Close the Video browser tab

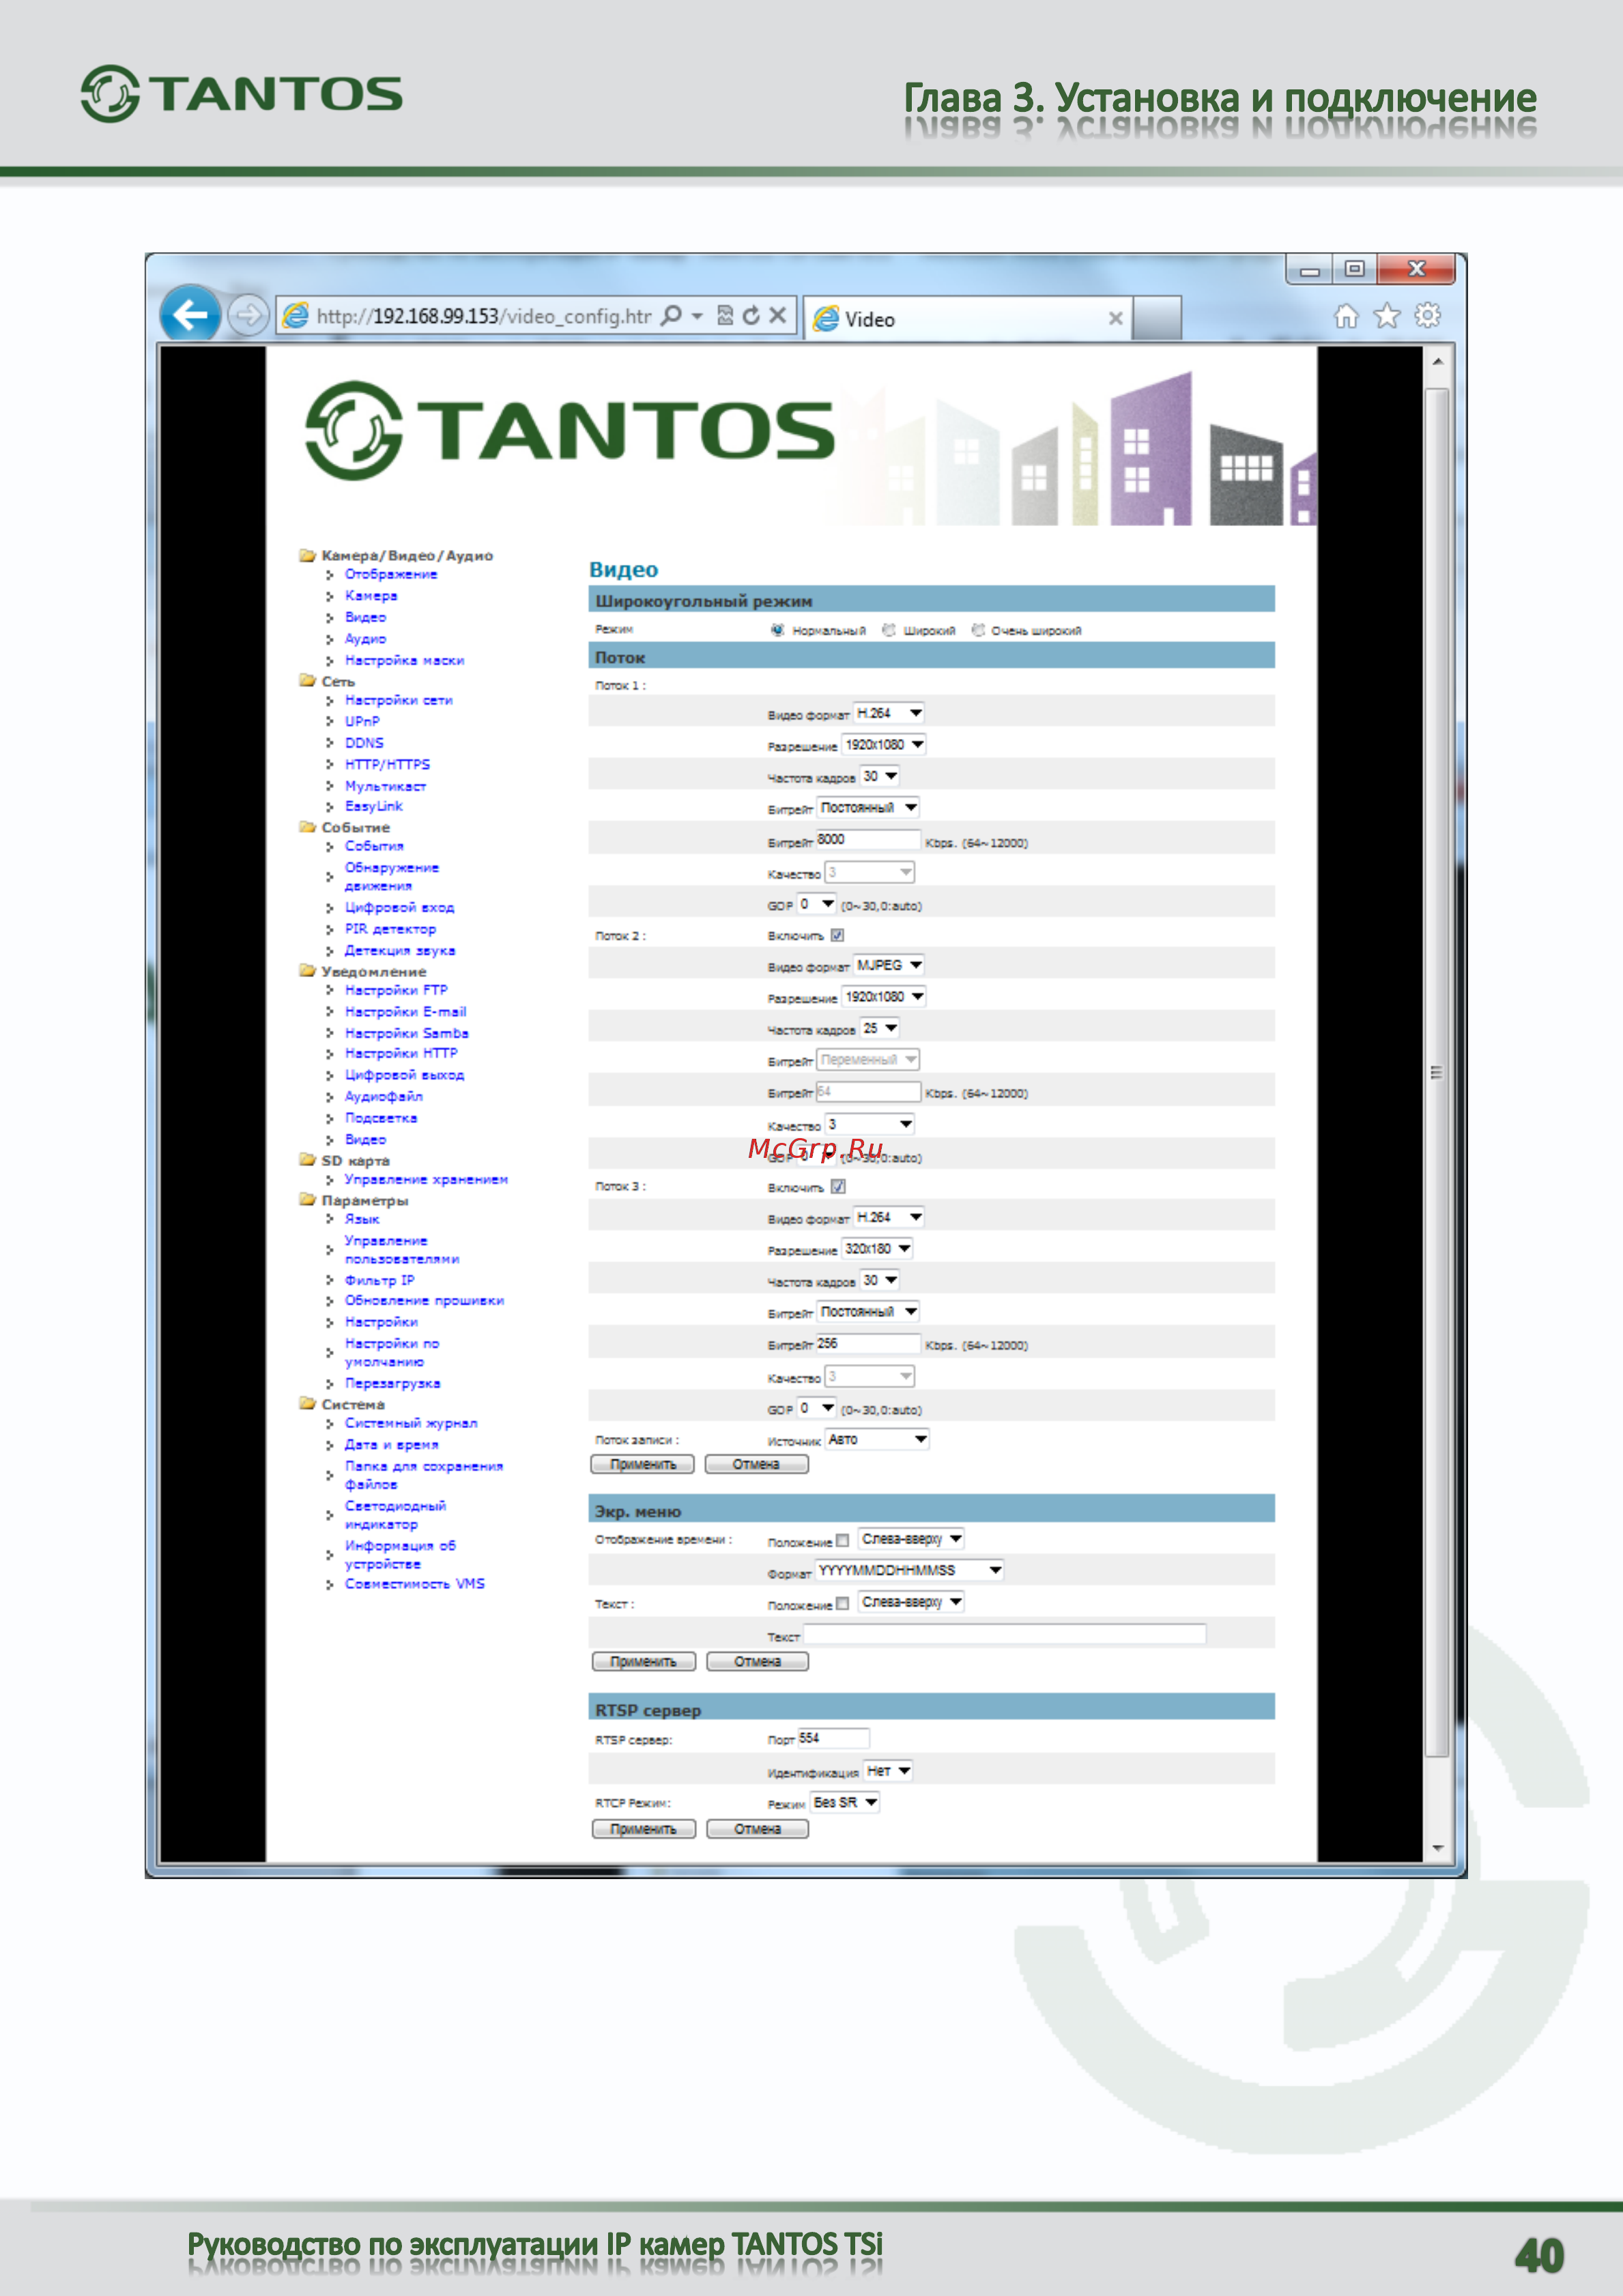(x=1115, y=318)
